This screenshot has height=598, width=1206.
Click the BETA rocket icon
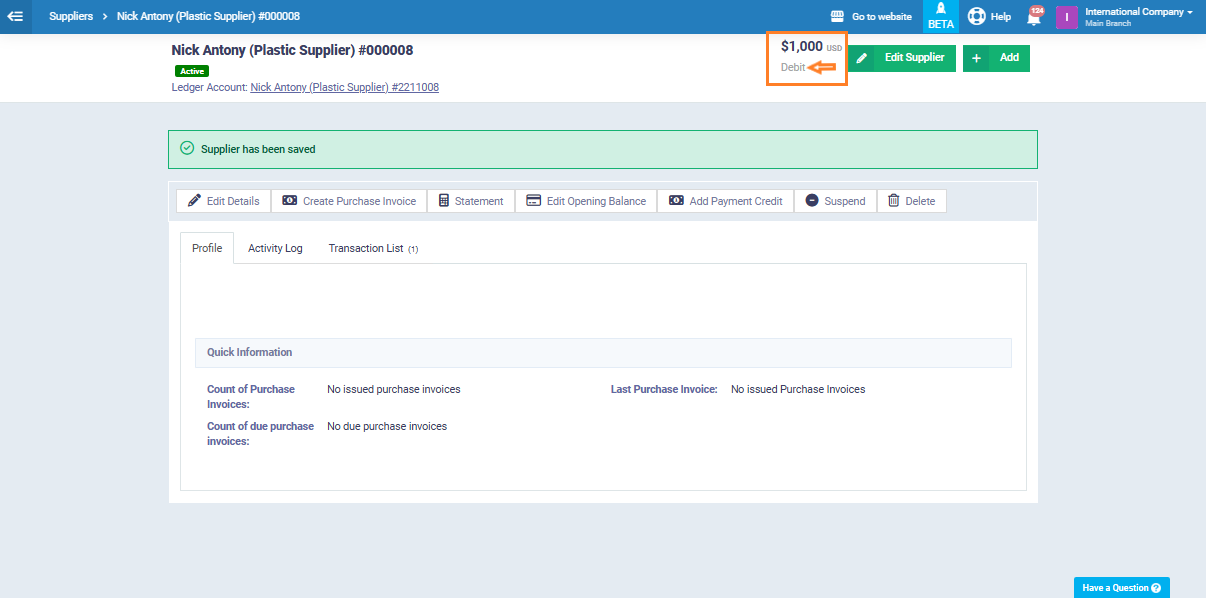pyautogui.click(x=941, y=11)
